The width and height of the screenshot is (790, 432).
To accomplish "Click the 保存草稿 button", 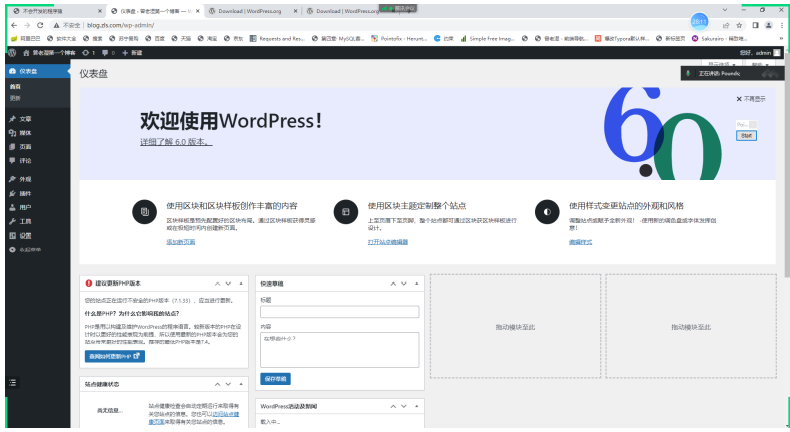I will point(276,379).
